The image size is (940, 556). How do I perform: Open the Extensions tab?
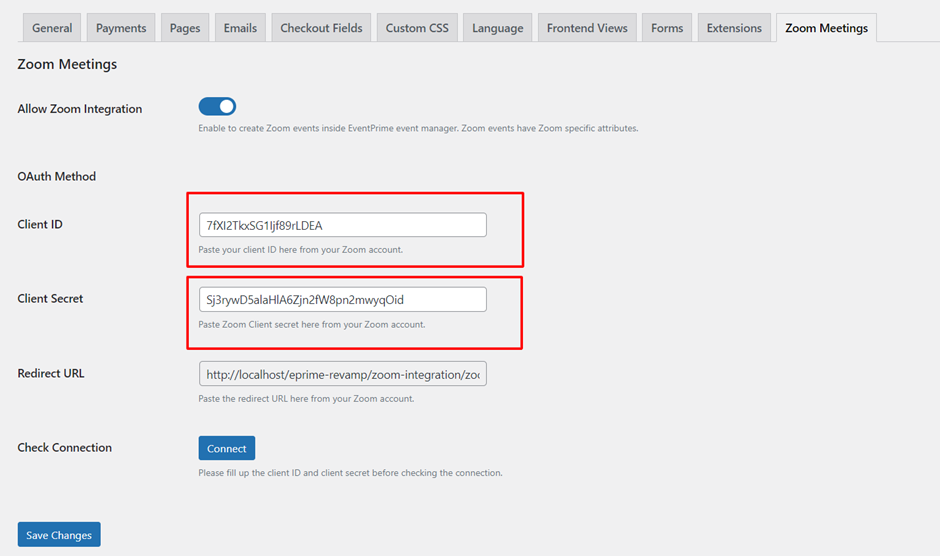point(734,28)
